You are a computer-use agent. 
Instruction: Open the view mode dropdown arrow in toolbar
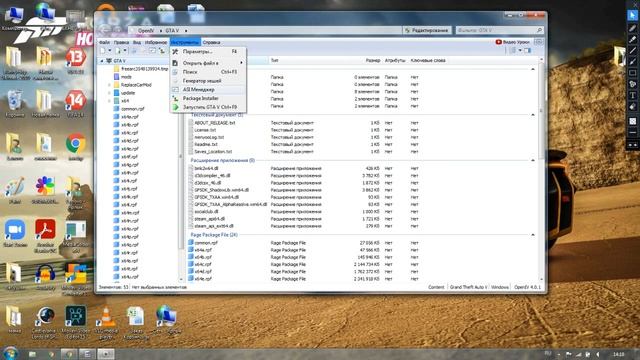coord(520,51)
